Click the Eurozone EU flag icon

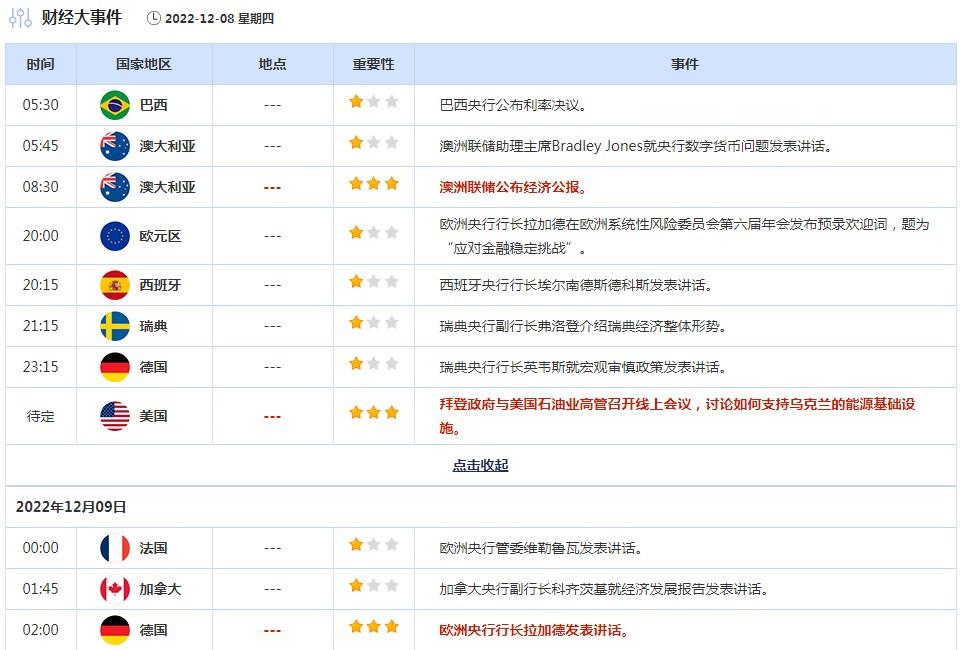point(115,236)
